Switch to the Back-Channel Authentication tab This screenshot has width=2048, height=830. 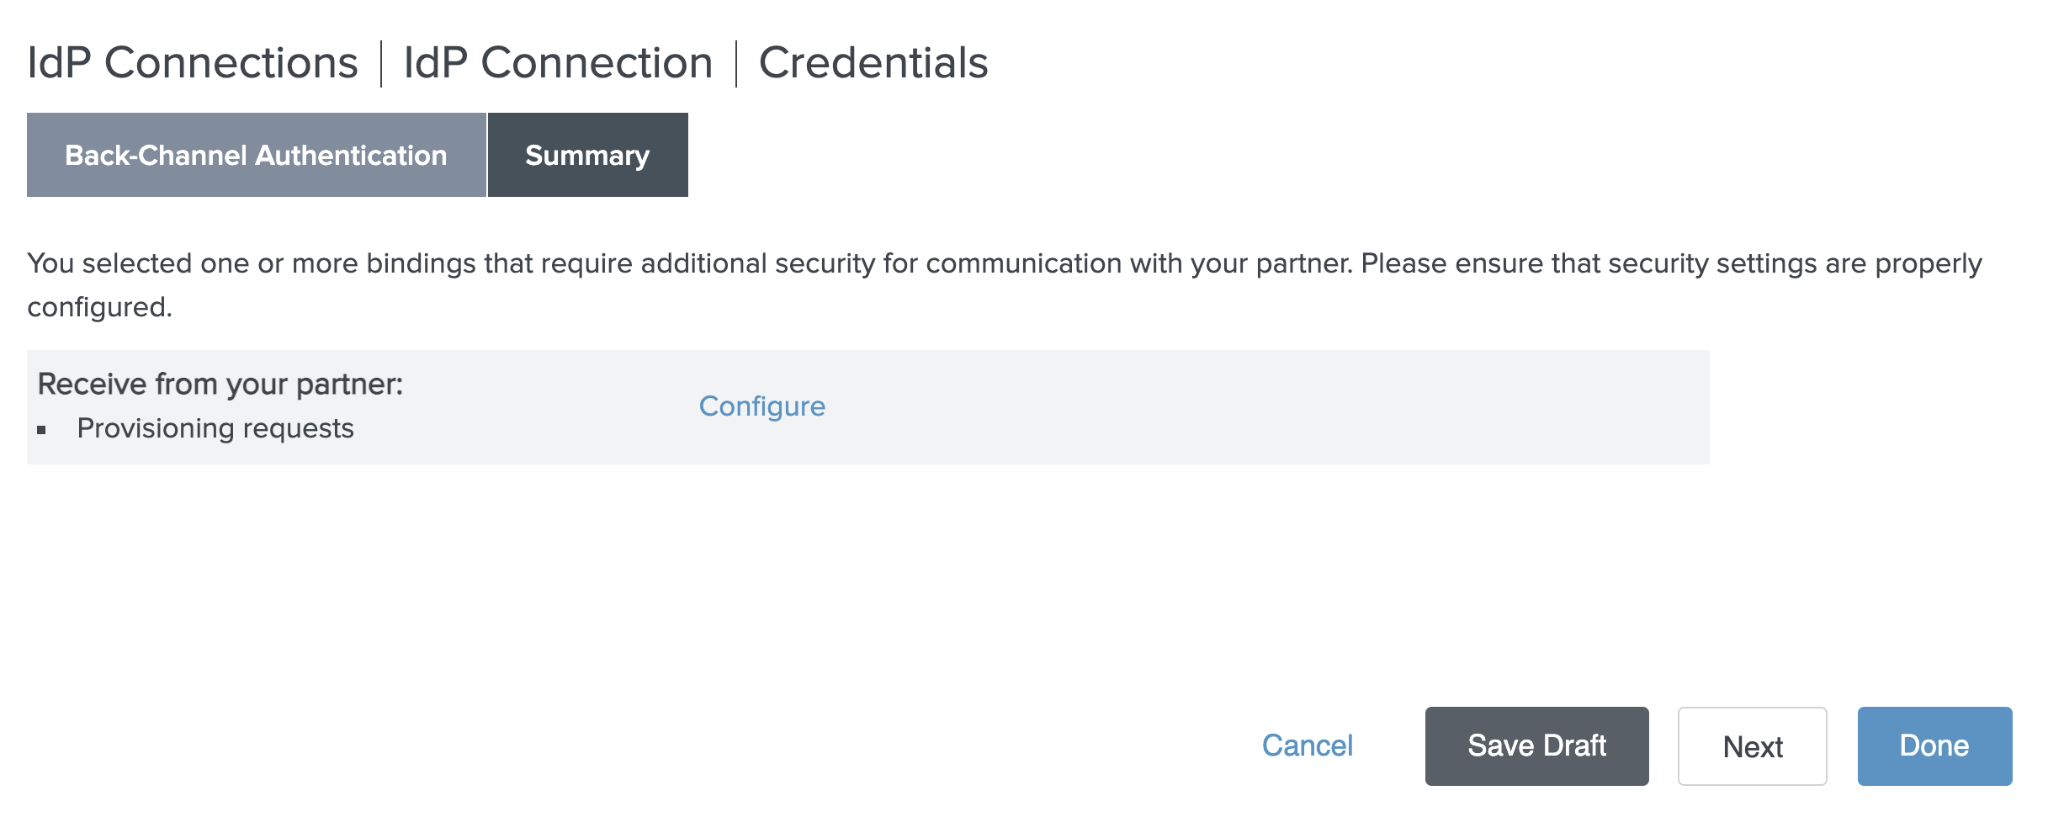(x=256, y=155)
